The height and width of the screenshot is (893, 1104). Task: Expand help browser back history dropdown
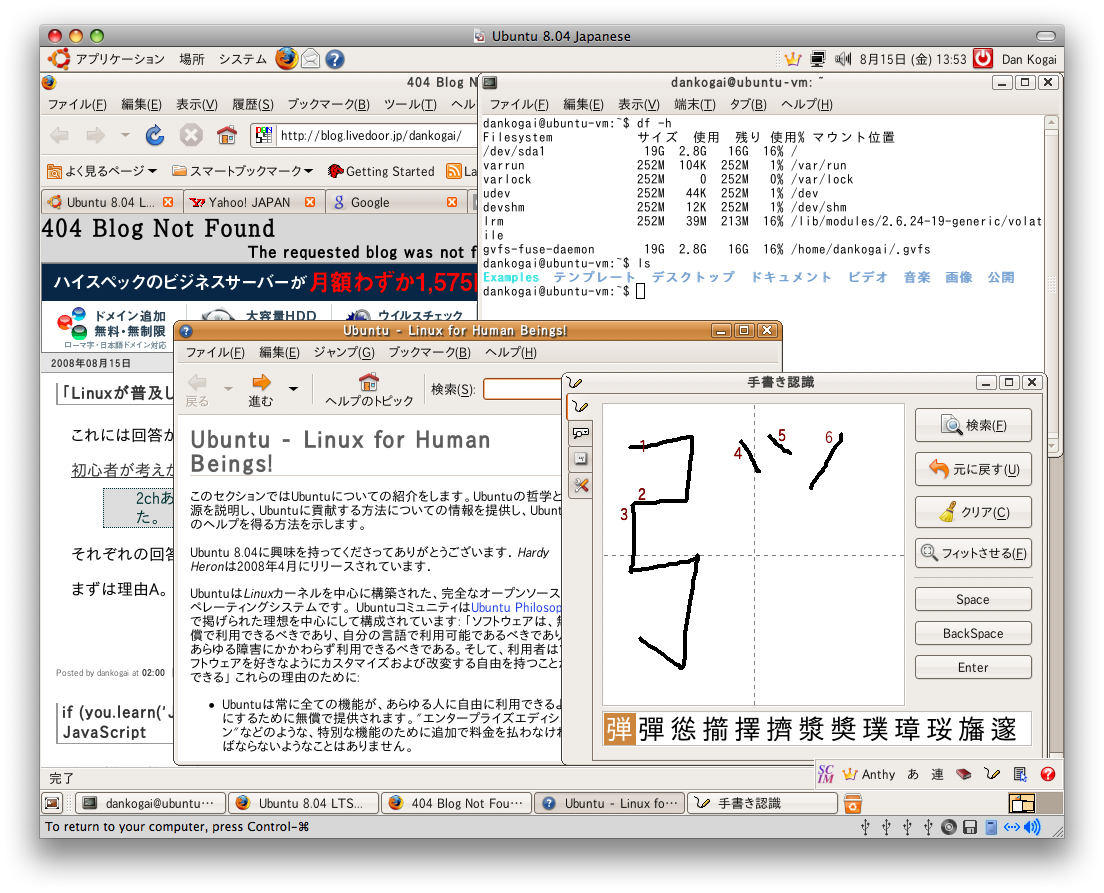(227, 388)
